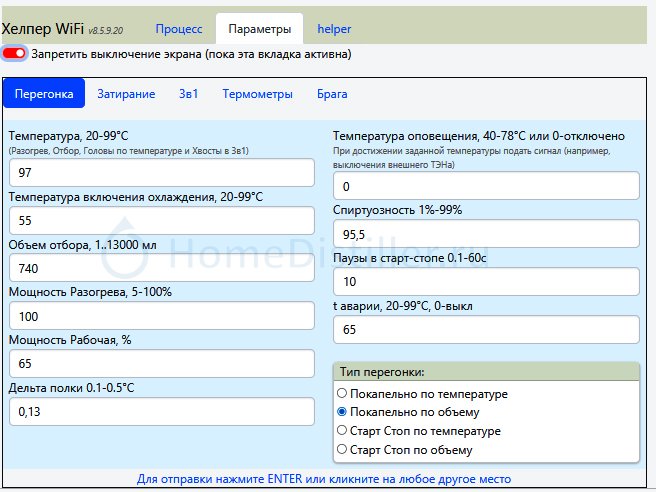Open the 3в1 sub-tab
The height and width of the screenshot is (492, 656).
188,94
